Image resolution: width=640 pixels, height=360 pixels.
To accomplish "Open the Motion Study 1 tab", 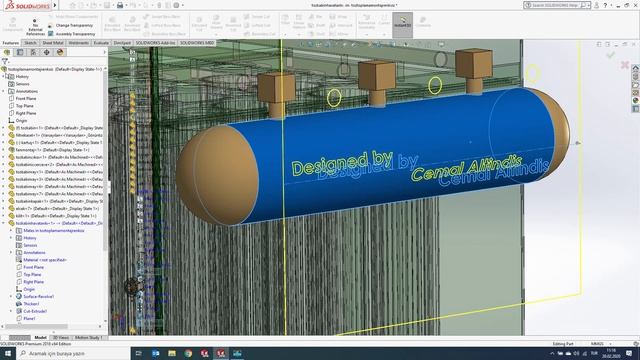I will pos(89,338).
